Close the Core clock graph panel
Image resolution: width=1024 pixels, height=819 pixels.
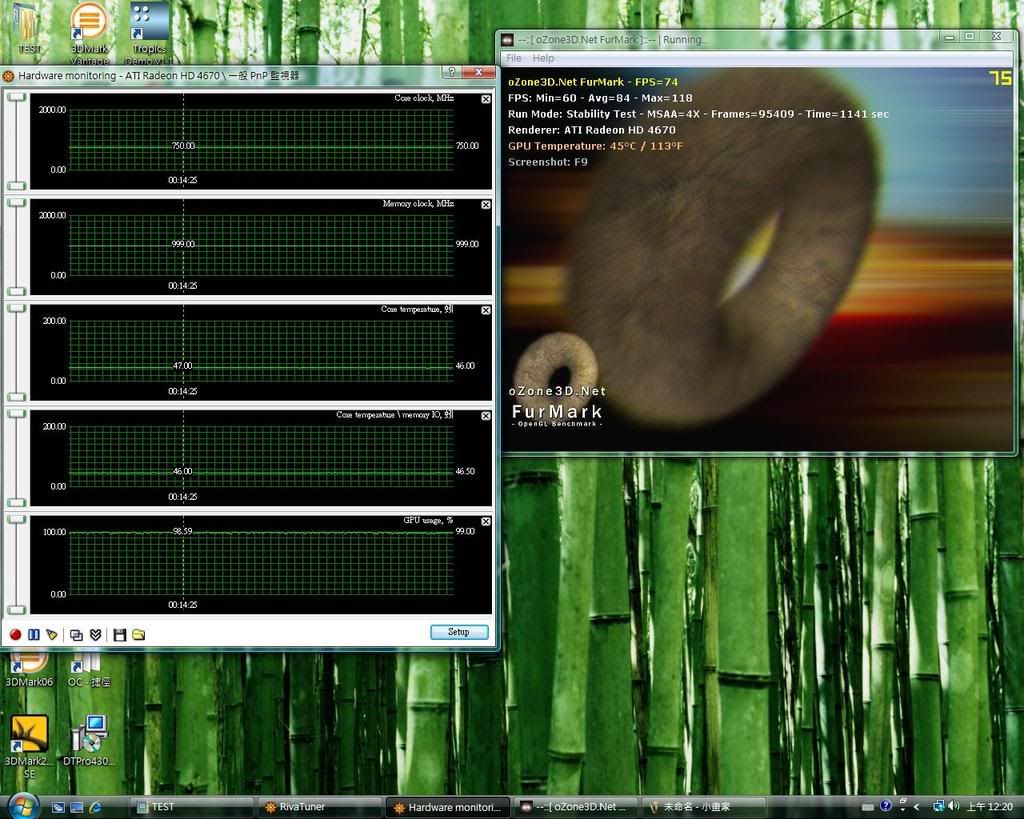click(x=486, y=99)
